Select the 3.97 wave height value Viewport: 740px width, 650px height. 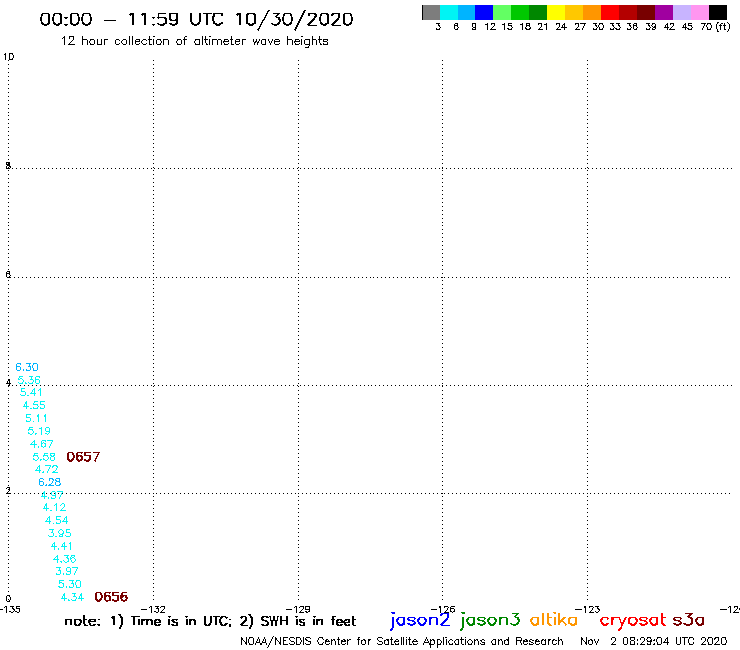pyautogui.click(x=67, y=571)
